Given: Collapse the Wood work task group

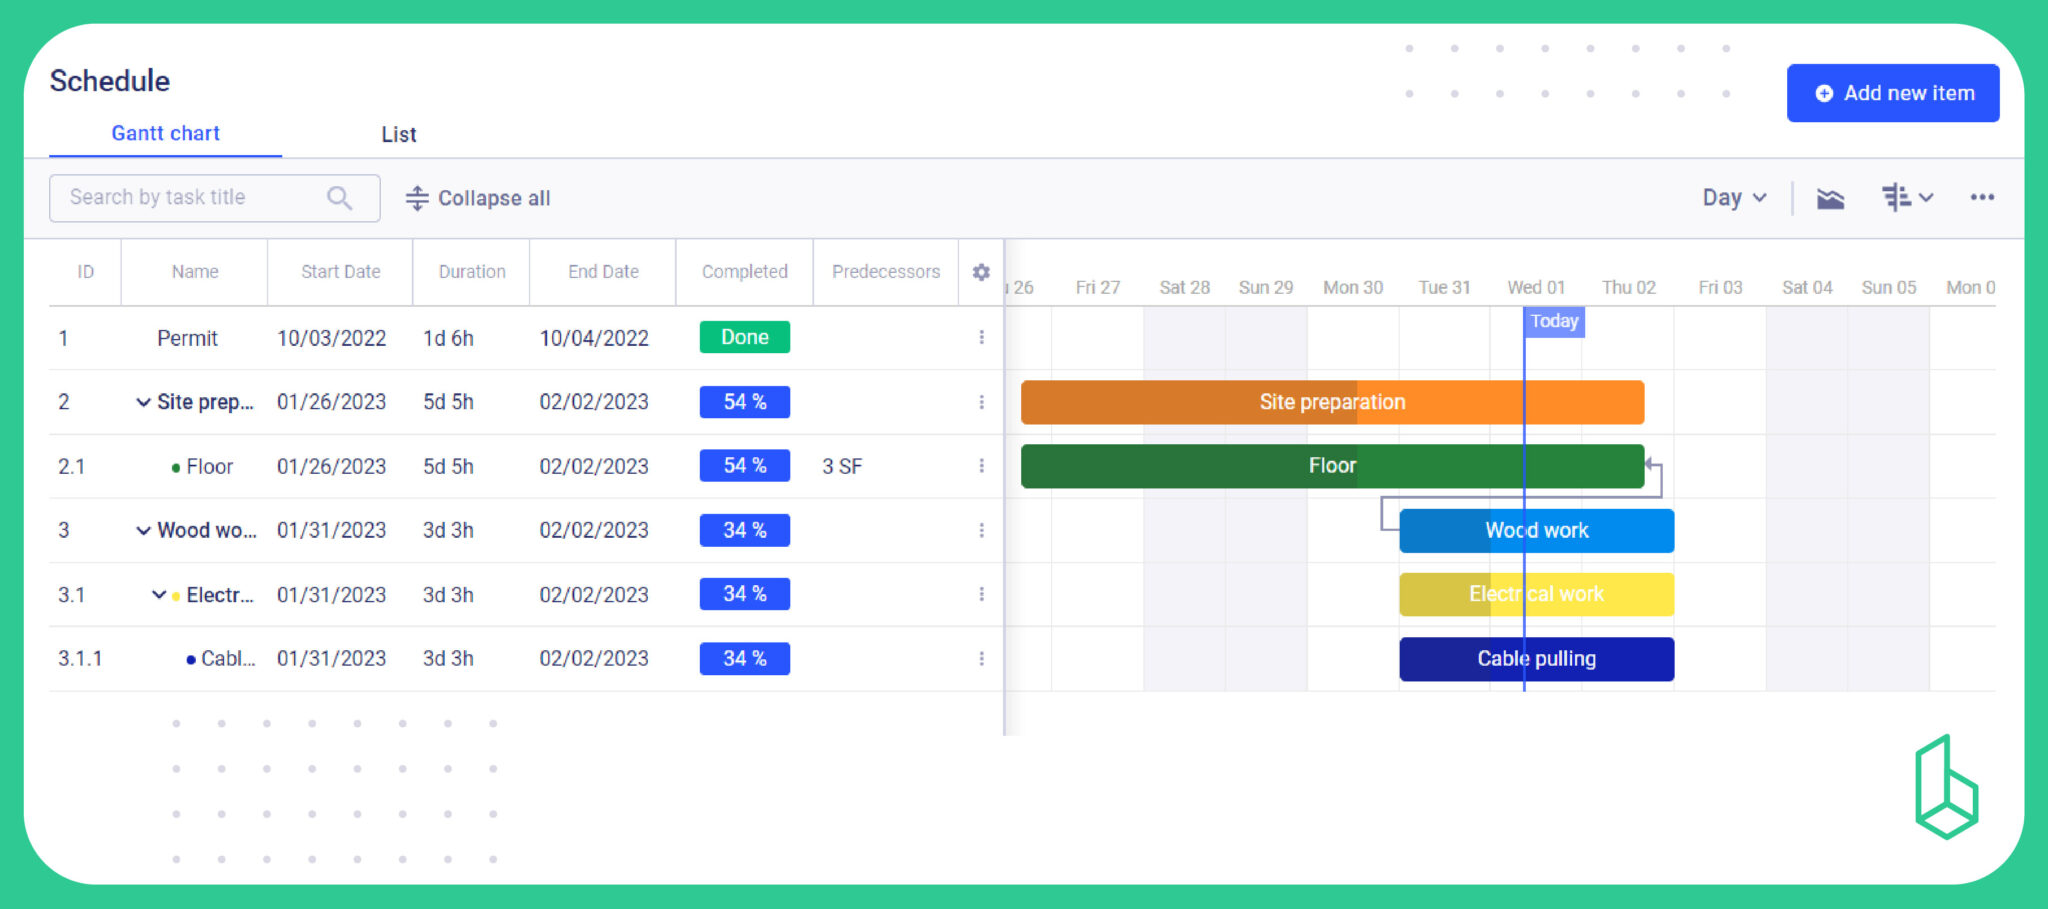Looking at the screenshot, I should click(142, 530).
